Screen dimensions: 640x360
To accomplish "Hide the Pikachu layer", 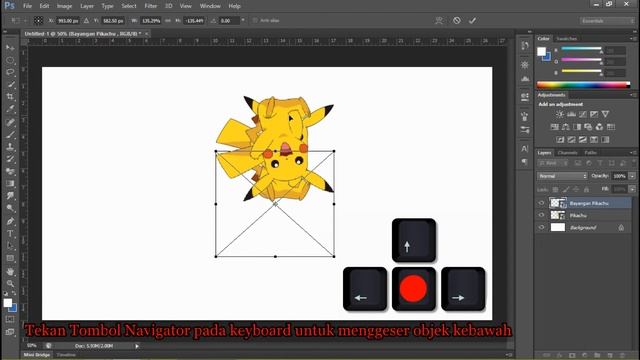I will tap(542, 215).
